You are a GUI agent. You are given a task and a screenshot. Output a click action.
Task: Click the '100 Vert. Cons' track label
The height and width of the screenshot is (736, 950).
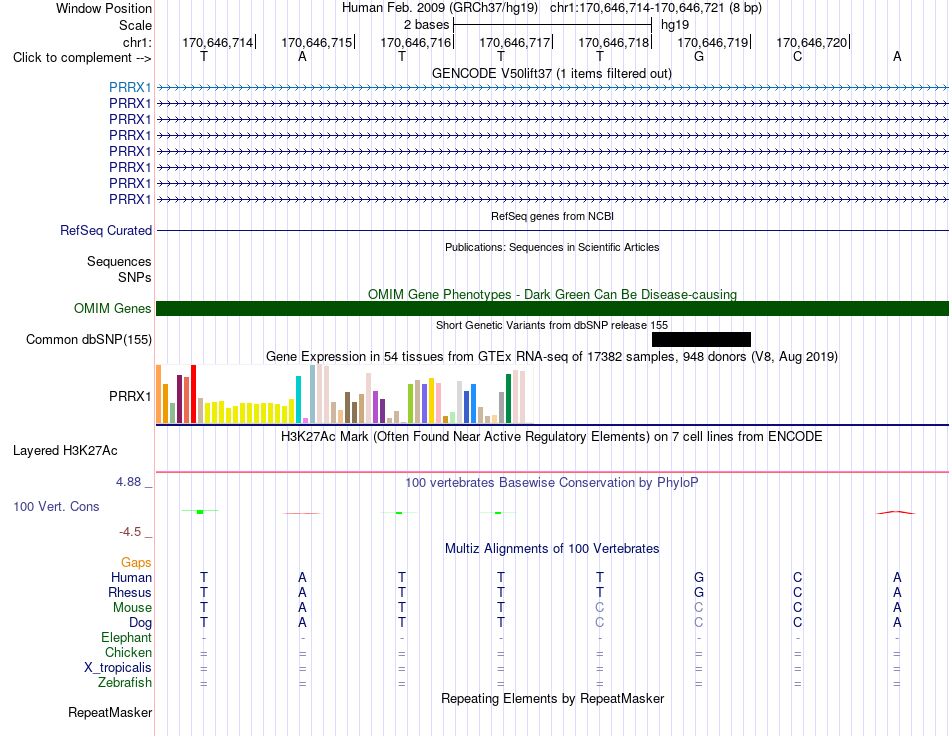[56, 506]
